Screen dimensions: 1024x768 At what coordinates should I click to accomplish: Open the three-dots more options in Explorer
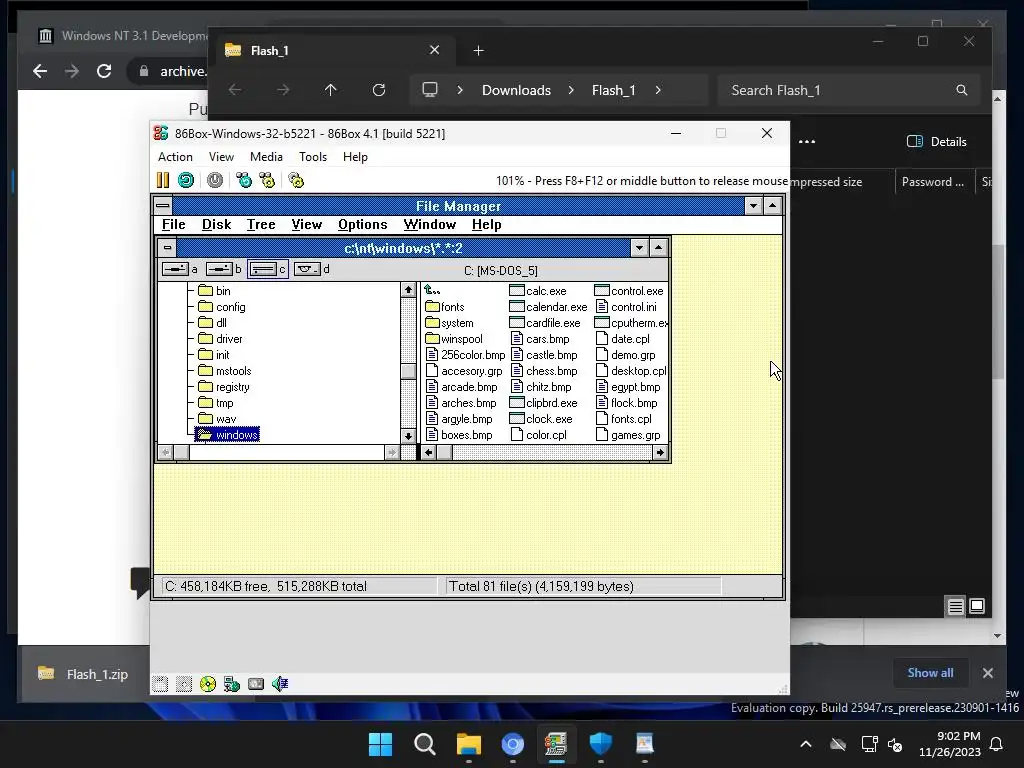pyautogui.click(x=807, y=142)
